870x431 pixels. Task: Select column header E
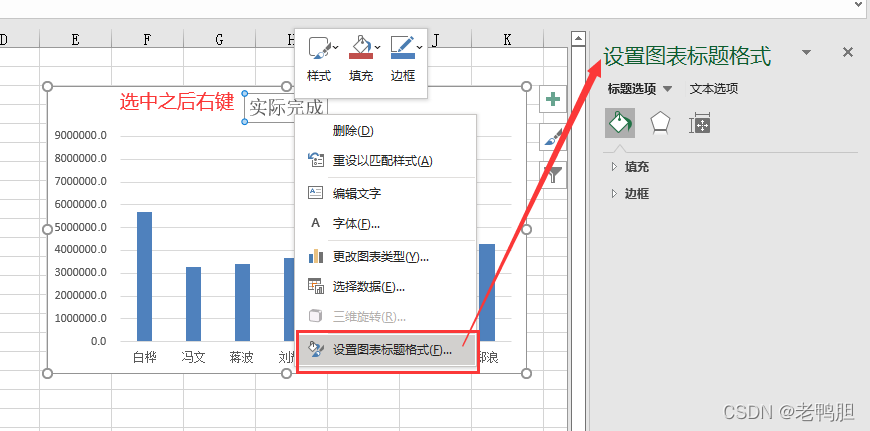tap(75, 39)
